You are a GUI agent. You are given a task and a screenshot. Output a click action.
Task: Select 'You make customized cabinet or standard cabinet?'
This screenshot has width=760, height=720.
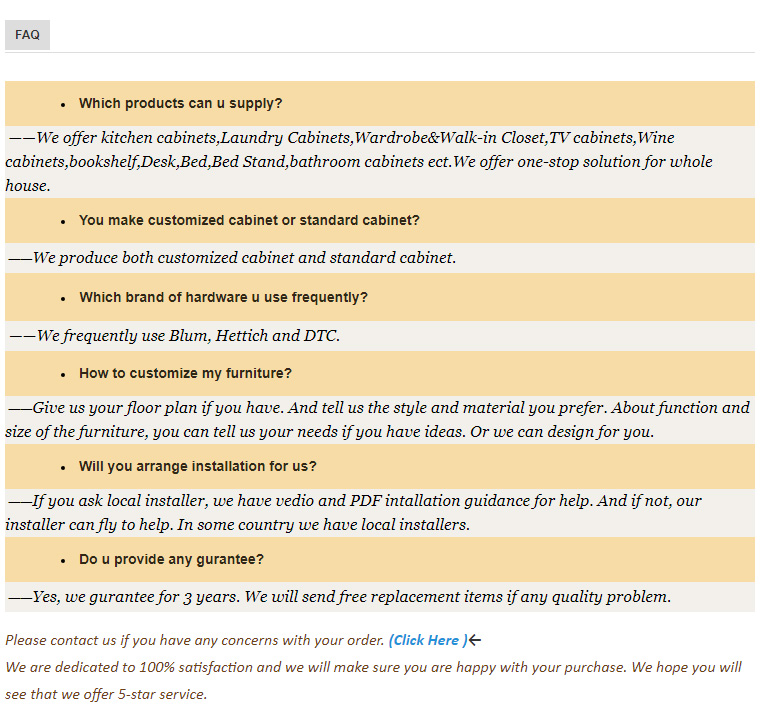pyautogui.click(x=249, y=220)
